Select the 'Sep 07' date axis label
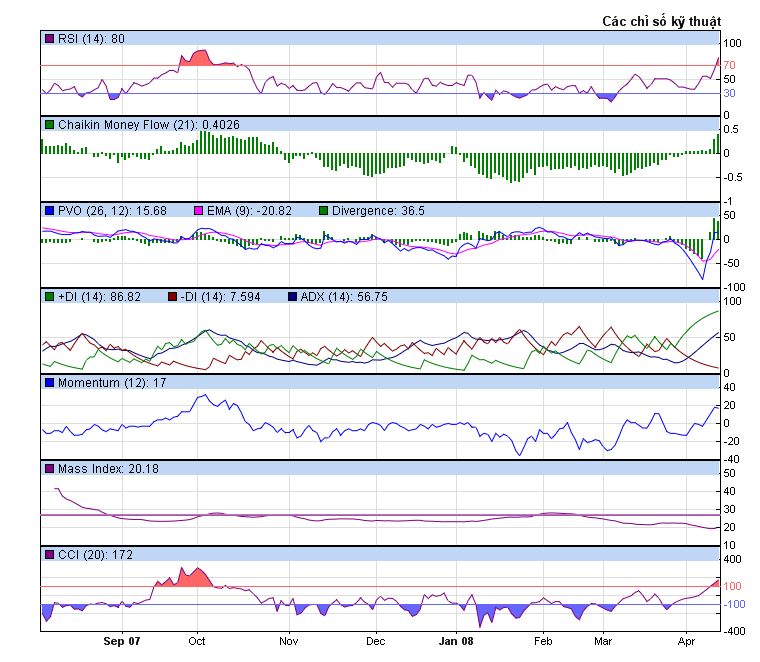This screenshot has width=760, height=662. (x=123, y=638)
